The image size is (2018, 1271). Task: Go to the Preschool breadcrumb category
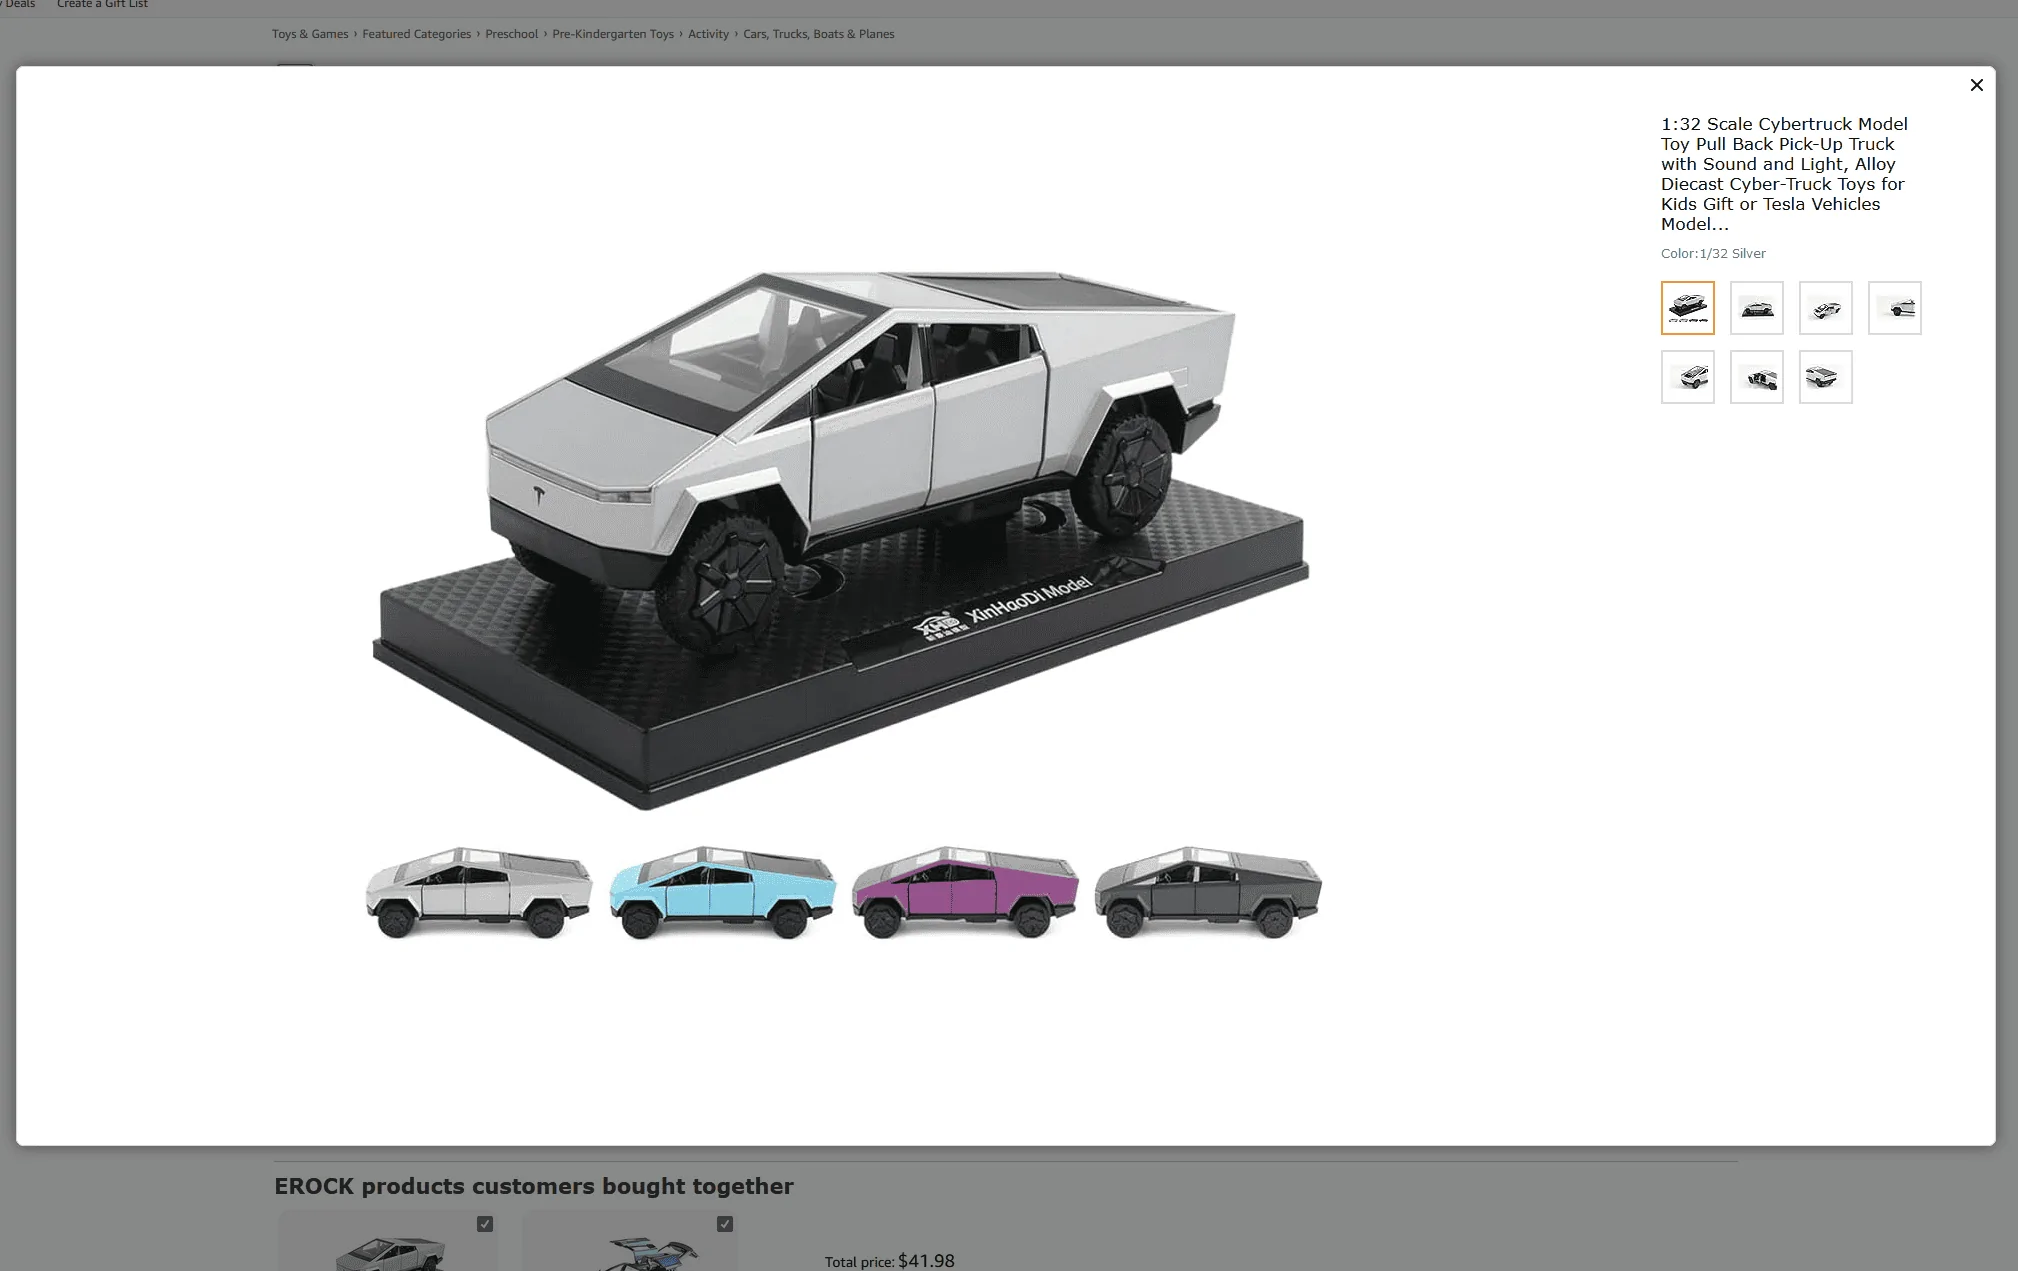[x=511, y=34]
